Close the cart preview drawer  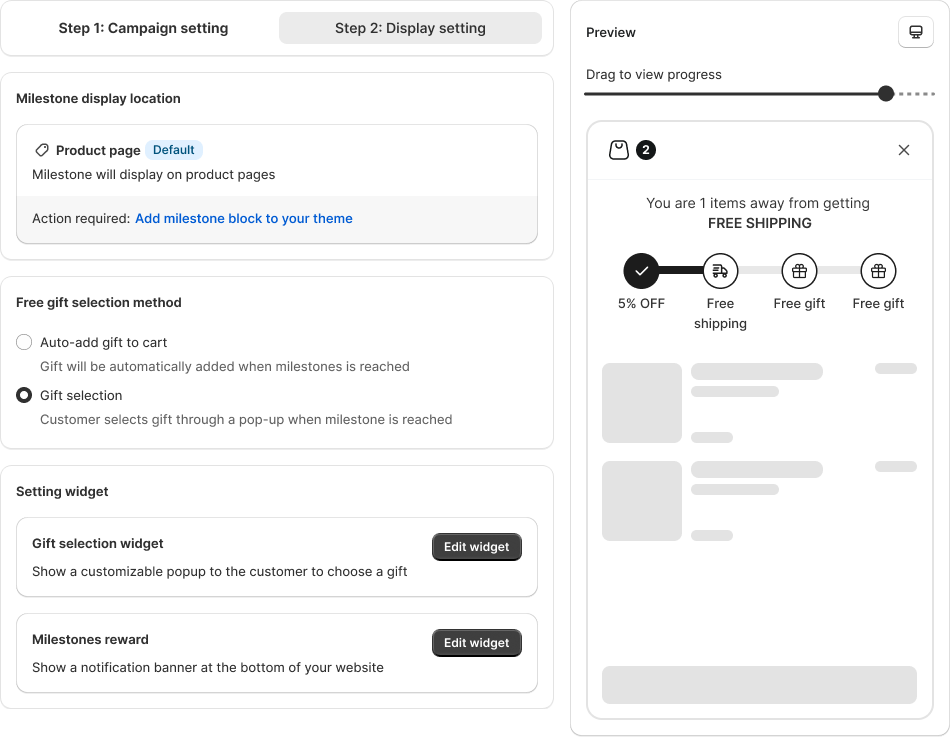tap(904, 150)
